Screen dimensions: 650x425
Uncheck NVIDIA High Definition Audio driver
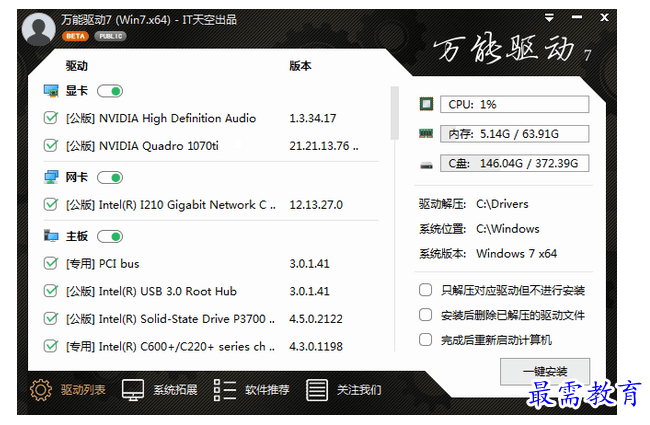(x=51, y=118)
